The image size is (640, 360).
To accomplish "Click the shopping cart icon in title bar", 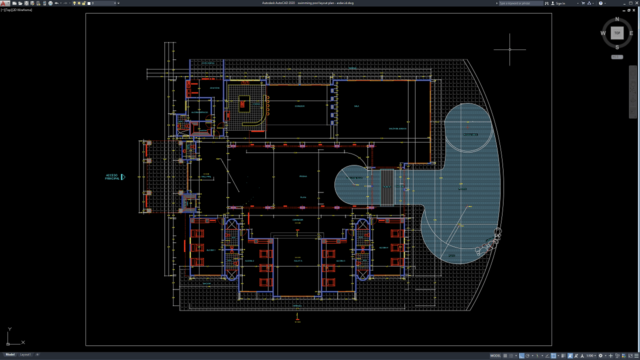I will pyautogui.click(x=583, y=3).
